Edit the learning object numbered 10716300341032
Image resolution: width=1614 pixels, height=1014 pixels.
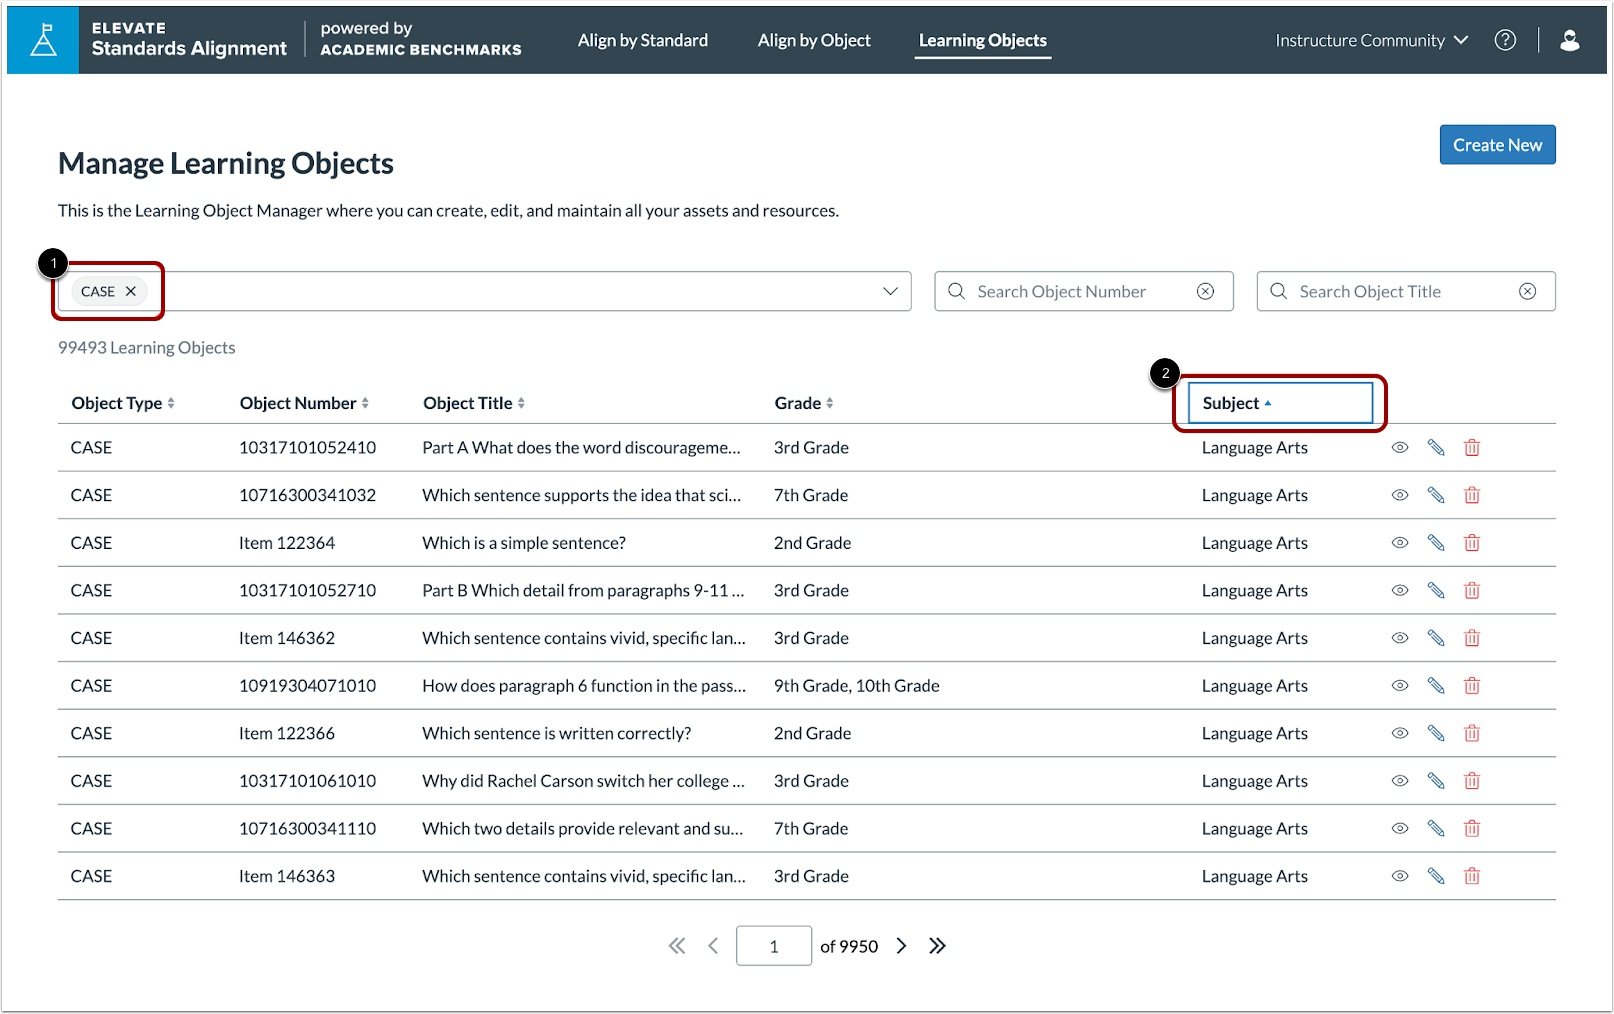click(x=1436, y=495)
